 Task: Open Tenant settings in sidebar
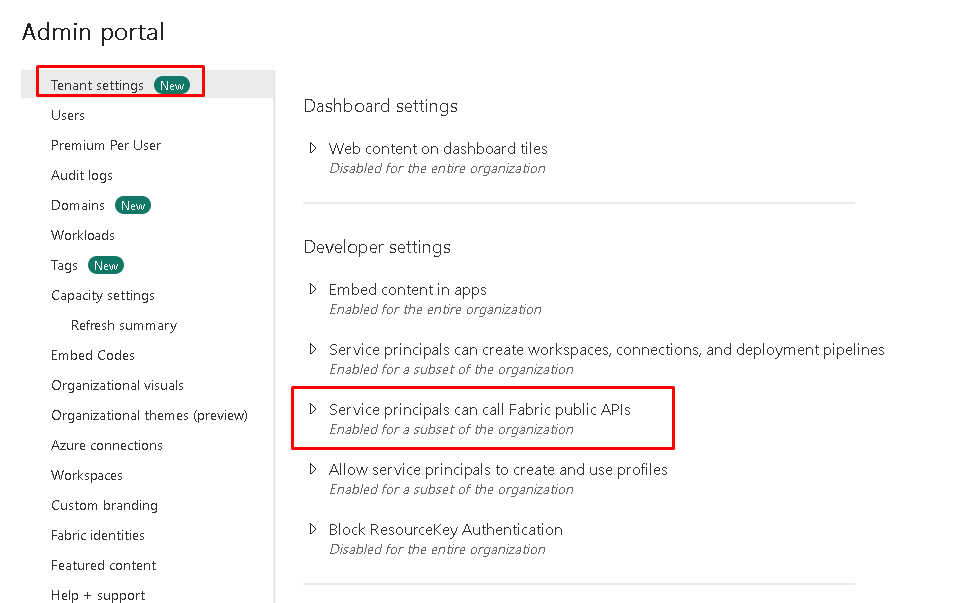click(98, 85)
